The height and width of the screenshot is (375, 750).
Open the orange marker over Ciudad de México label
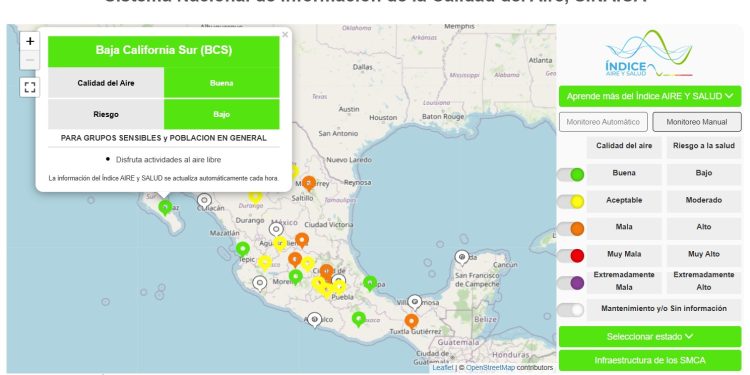(327, 272)
